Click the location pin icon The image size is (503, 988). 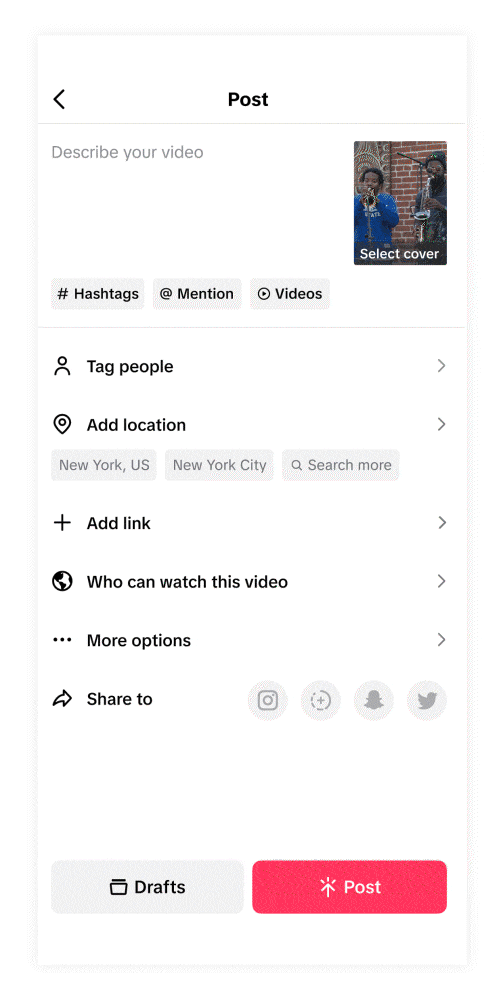point(62,425)
